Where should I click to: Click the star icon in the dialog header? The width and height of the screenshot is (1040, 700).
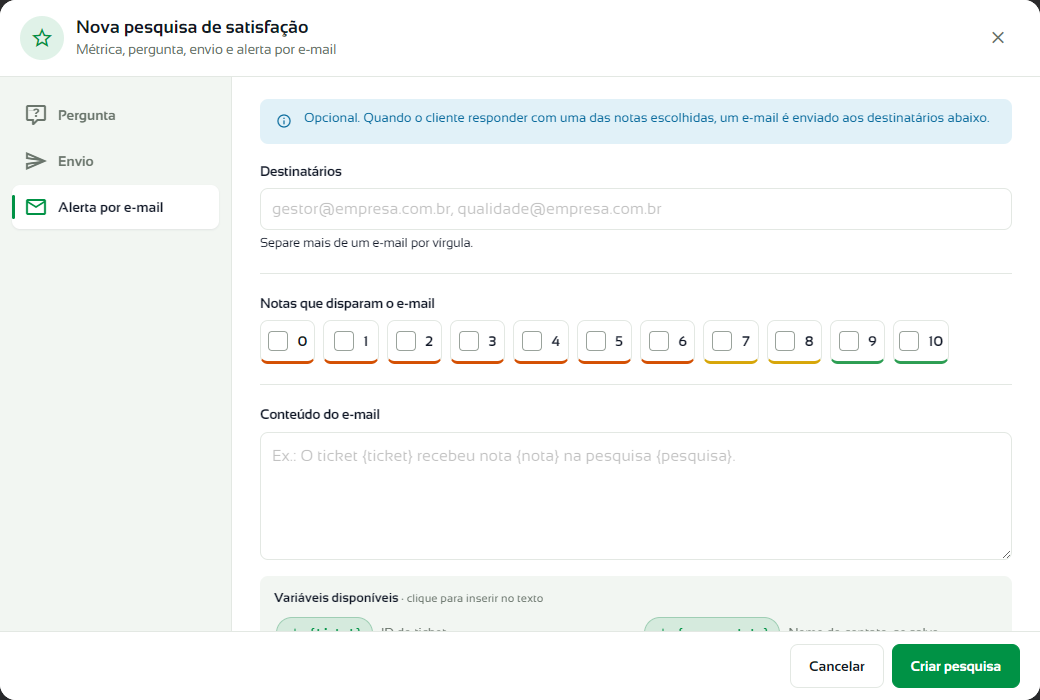[42, 38]
